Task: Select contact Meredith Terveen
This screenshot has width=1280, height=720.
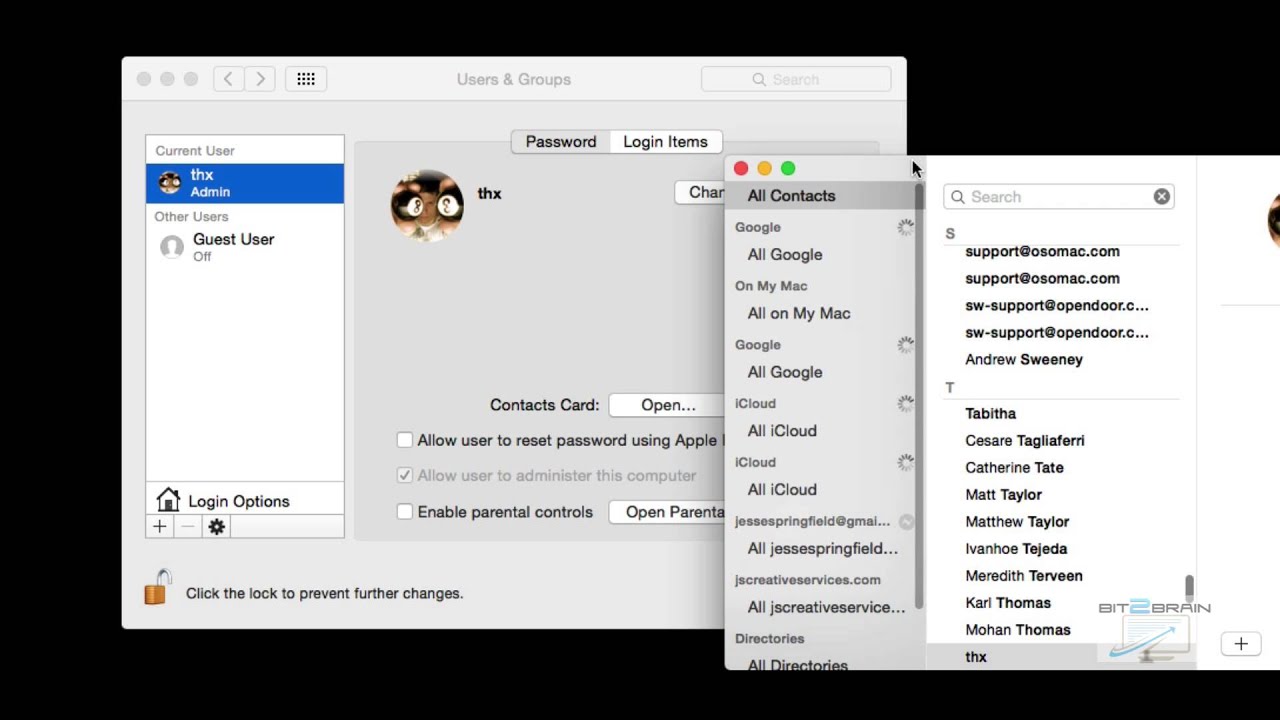Action: click(1023, 575)
